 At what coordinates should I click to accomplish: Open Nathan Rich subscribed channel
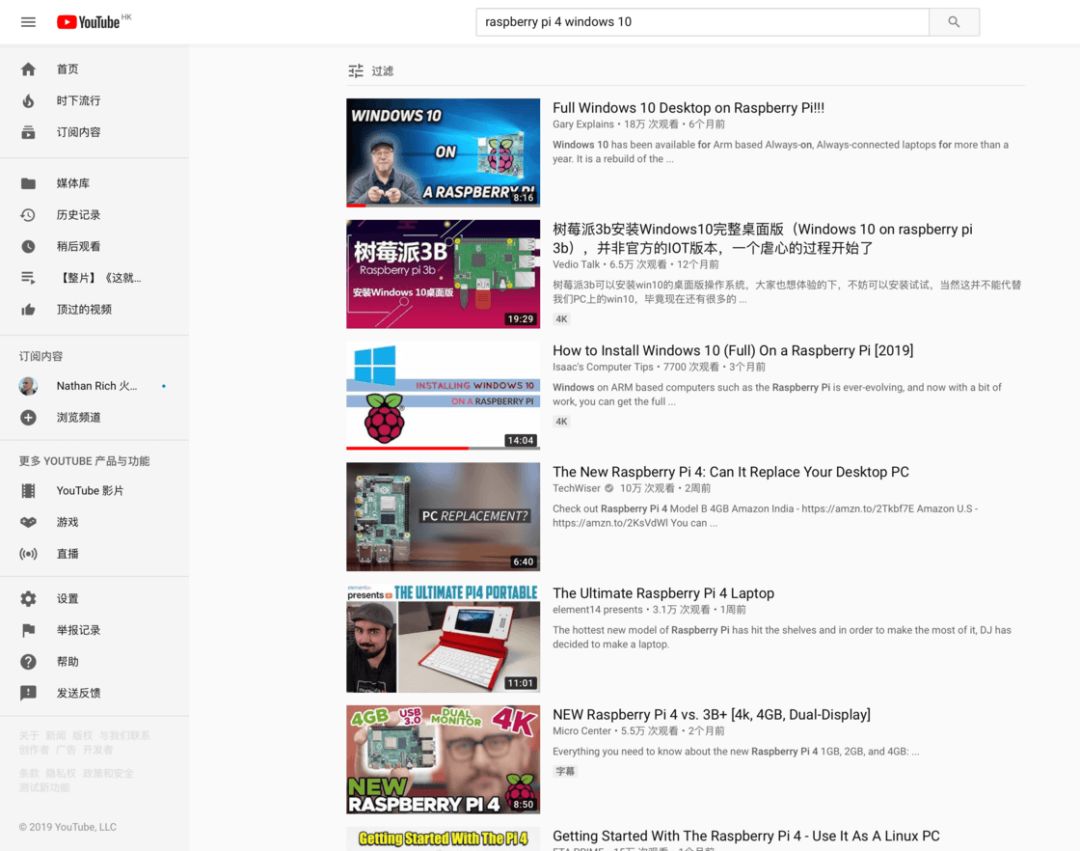(x=94, y=386)
